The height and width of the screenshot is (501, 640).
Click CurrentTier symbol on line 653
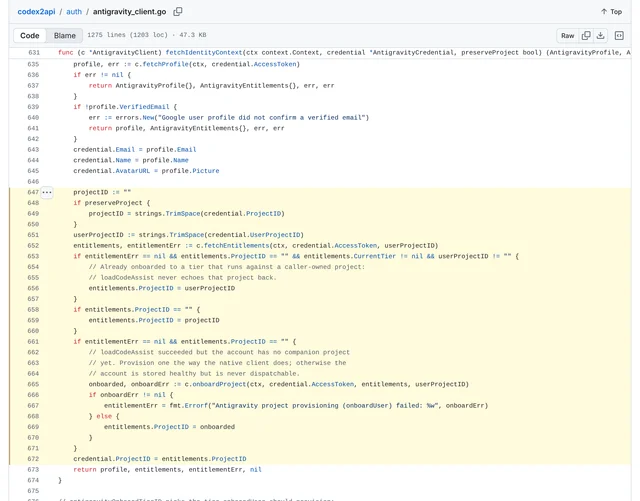374,256
